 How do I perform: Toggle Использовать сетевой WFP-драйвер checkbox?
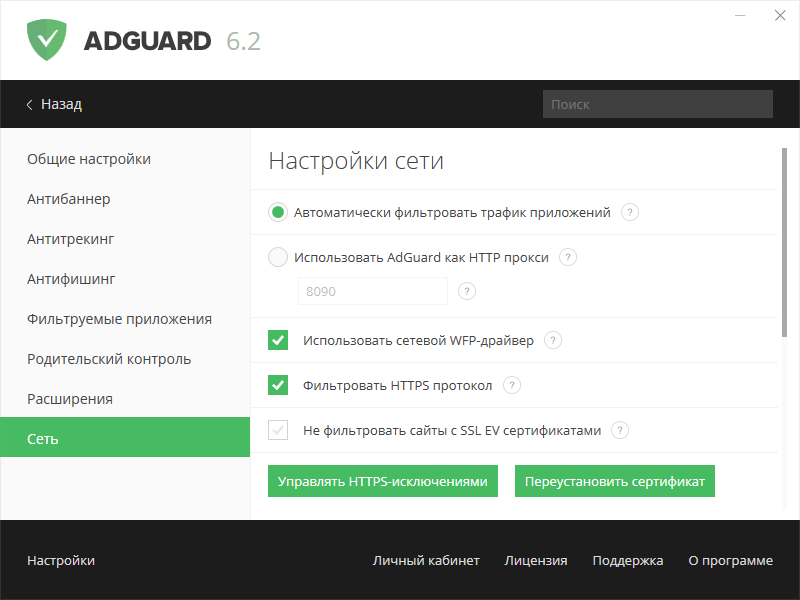pos(278,340)
